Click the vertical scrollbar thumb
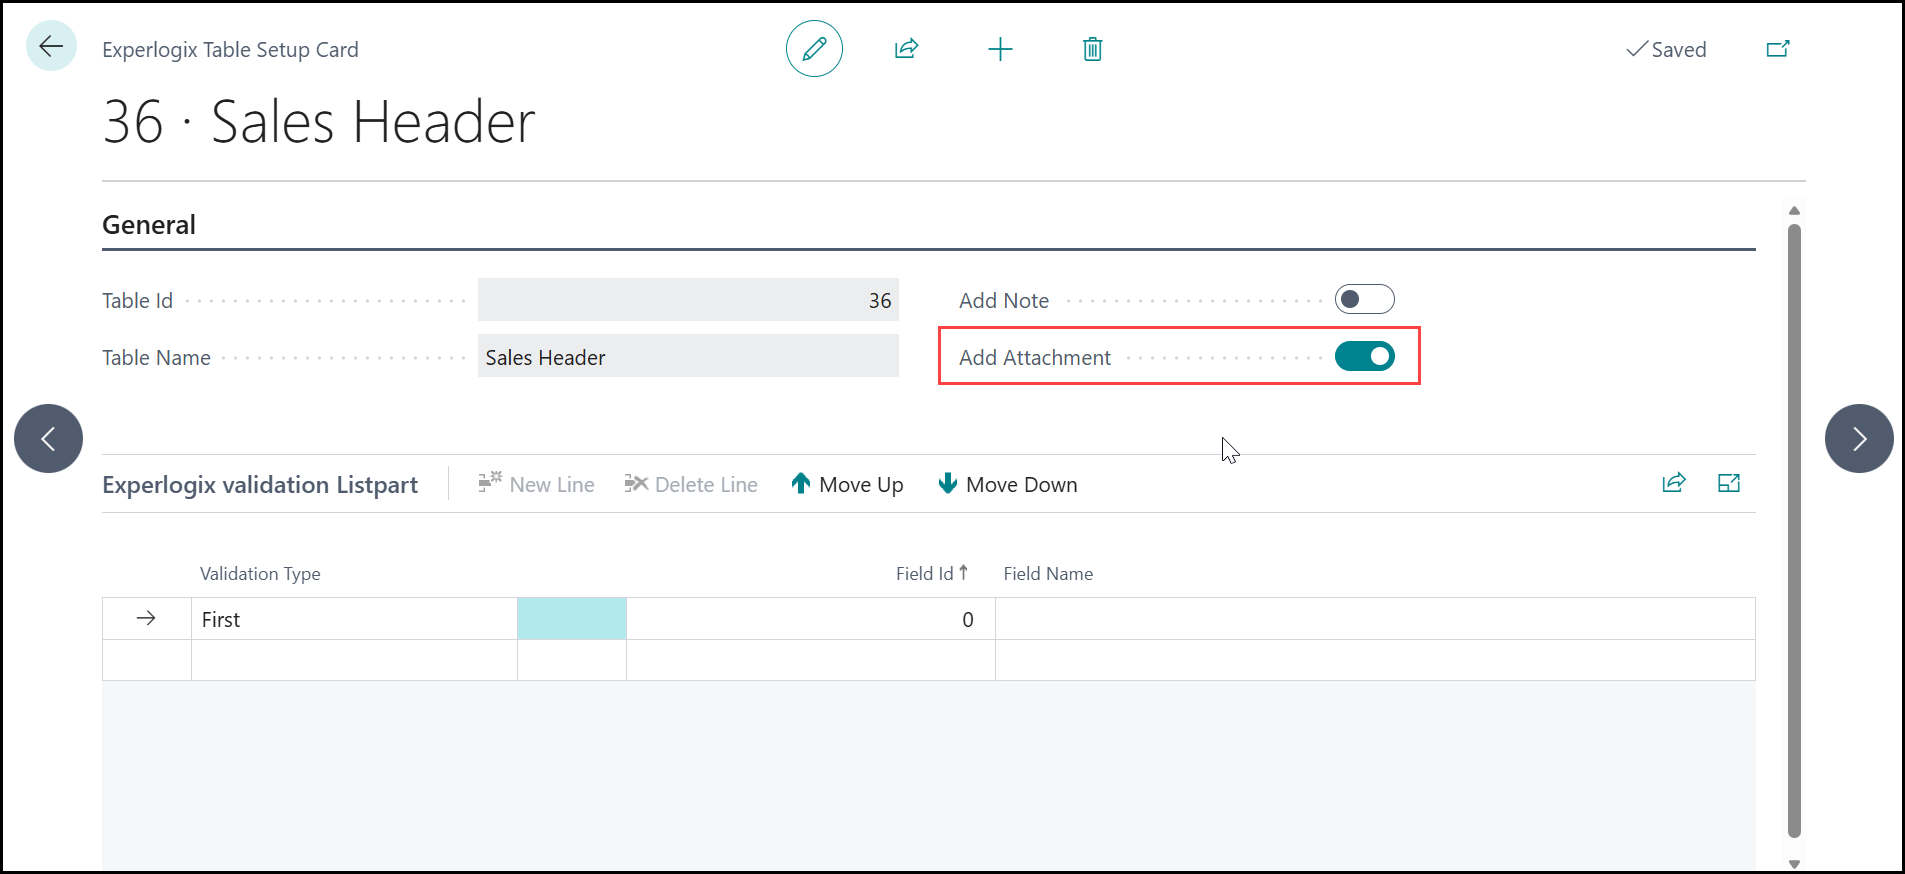Viewport: 1905px width, 874px height. 1794,530
